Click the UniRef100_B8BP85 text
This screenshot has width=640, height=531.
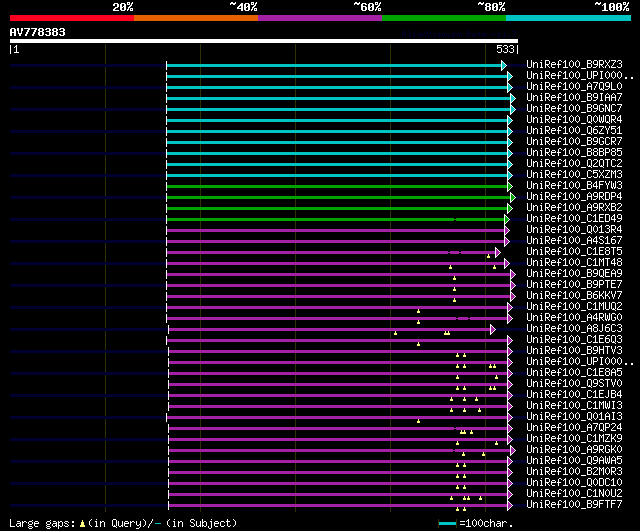[574, 153]
